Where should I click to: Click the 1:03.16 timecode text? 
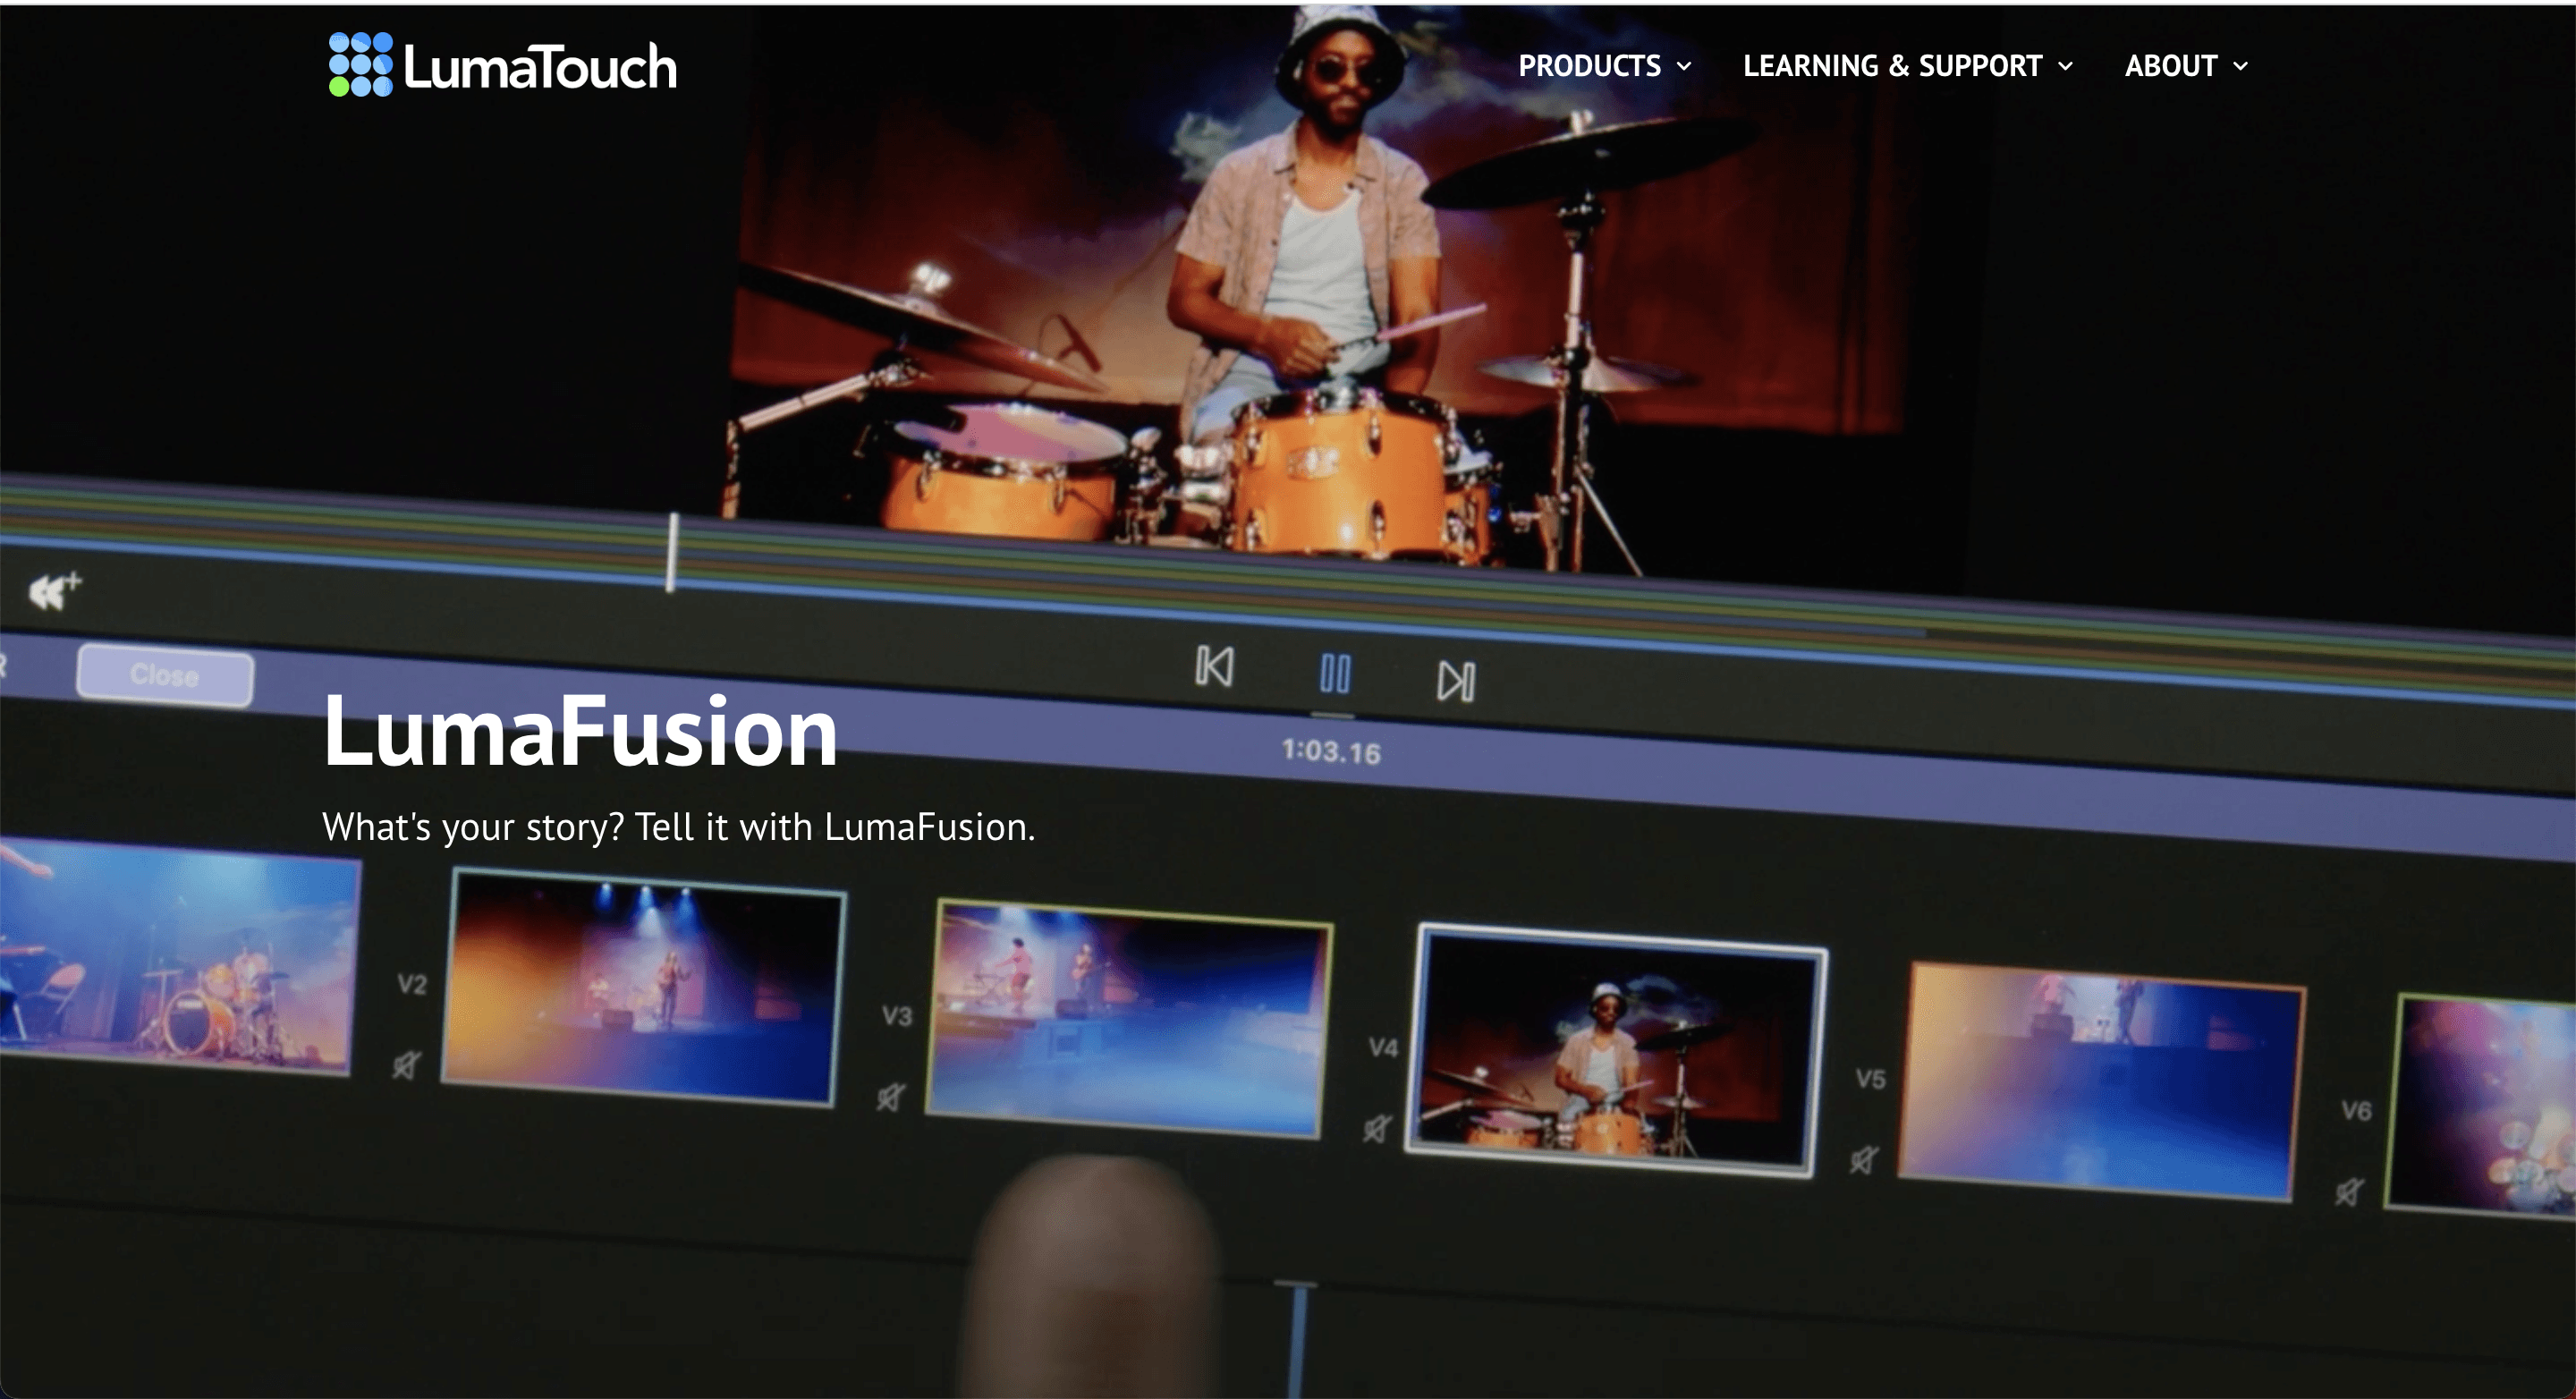[1331, 751]
